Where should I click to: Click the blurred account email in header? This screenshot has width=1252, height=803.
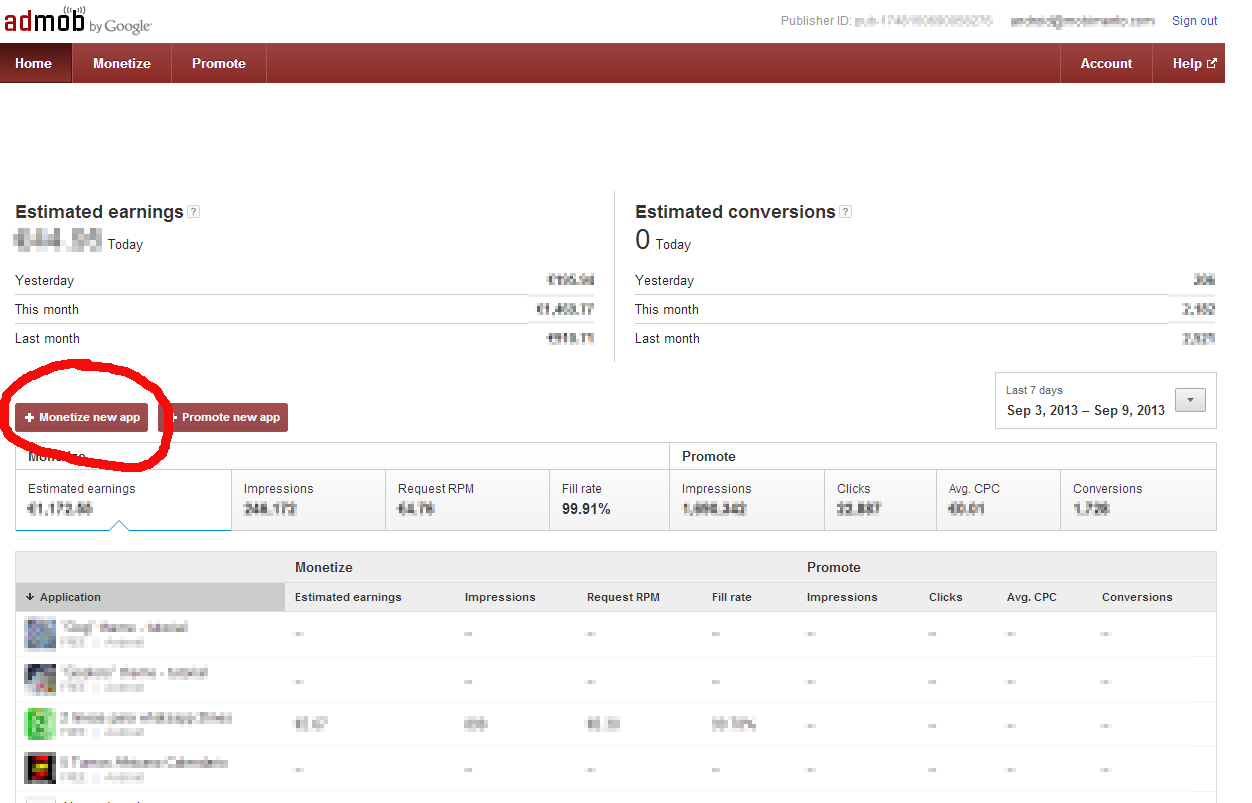[1082, 21]
